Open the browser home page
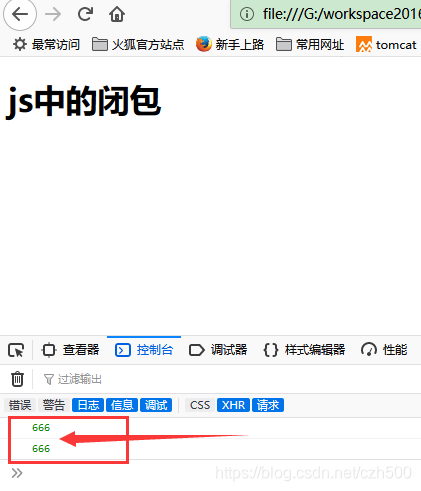Viewport: 421px width, 491px height. pos(117,14)
